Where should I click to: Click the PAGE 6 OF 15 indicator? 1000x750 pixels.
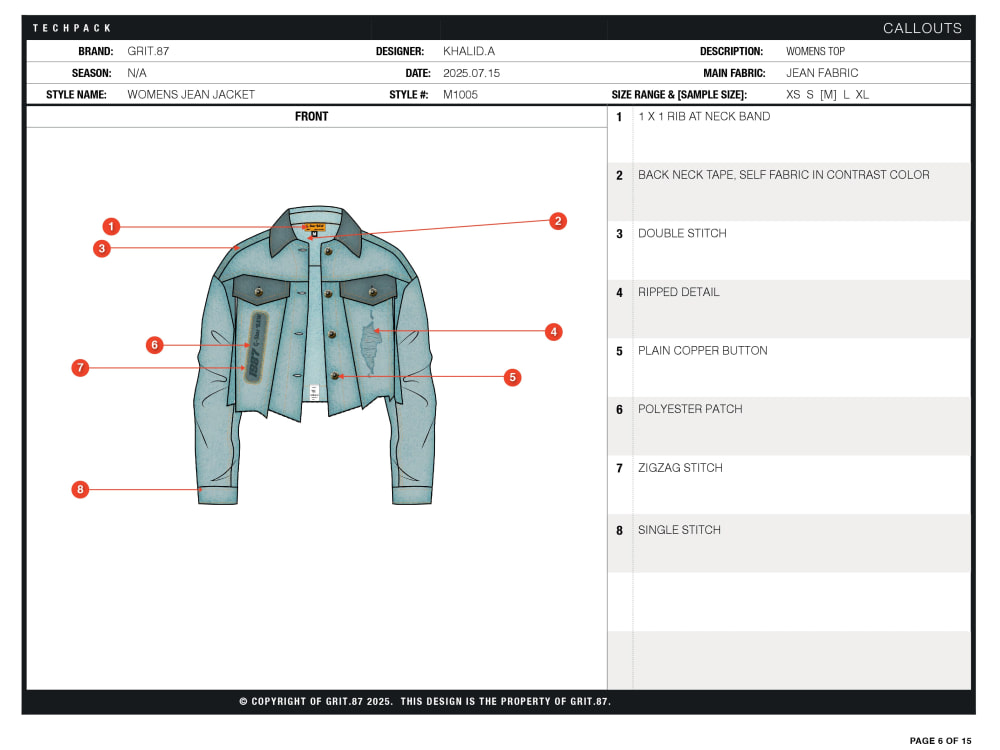[x=940, y=740]
